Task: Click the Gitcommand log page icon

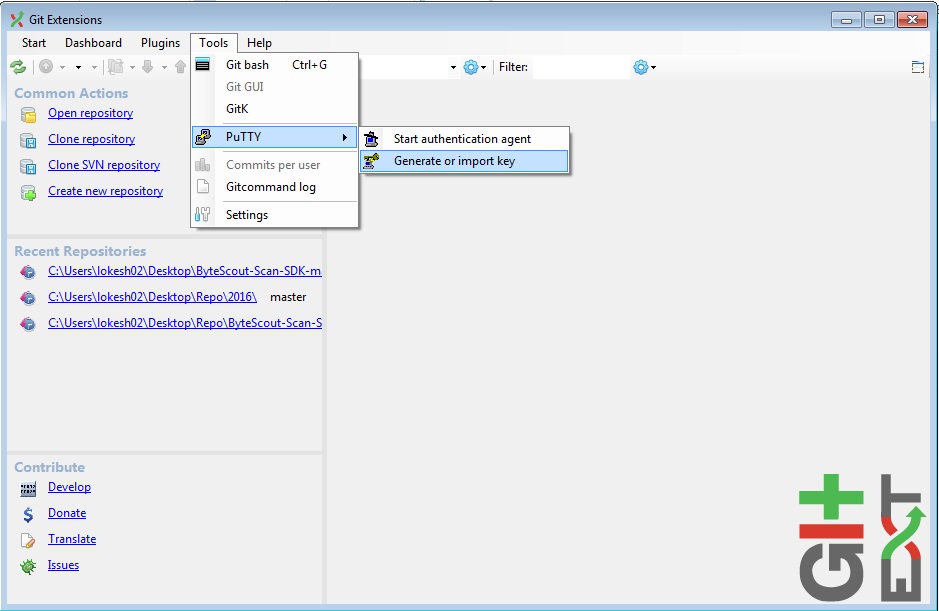Action: point(203,187)
